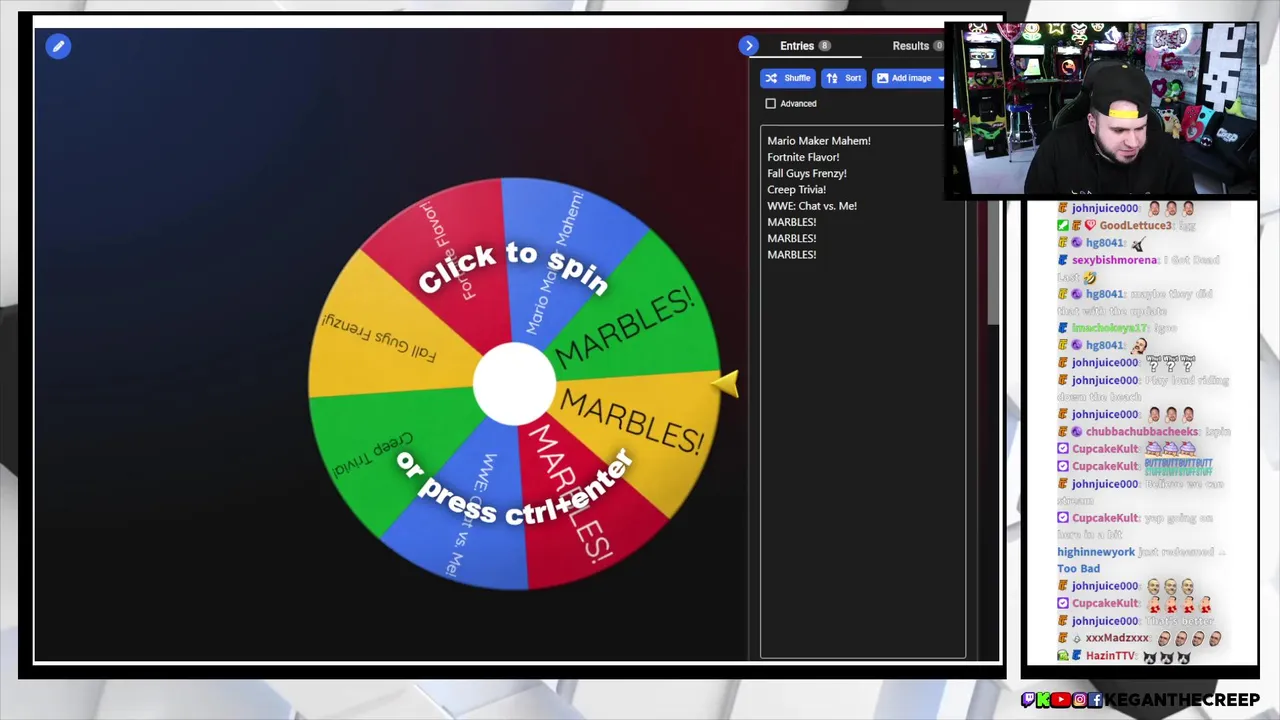Click the Add image button
This screenshot has height=720, width=1280.
(x=908, y=78)
